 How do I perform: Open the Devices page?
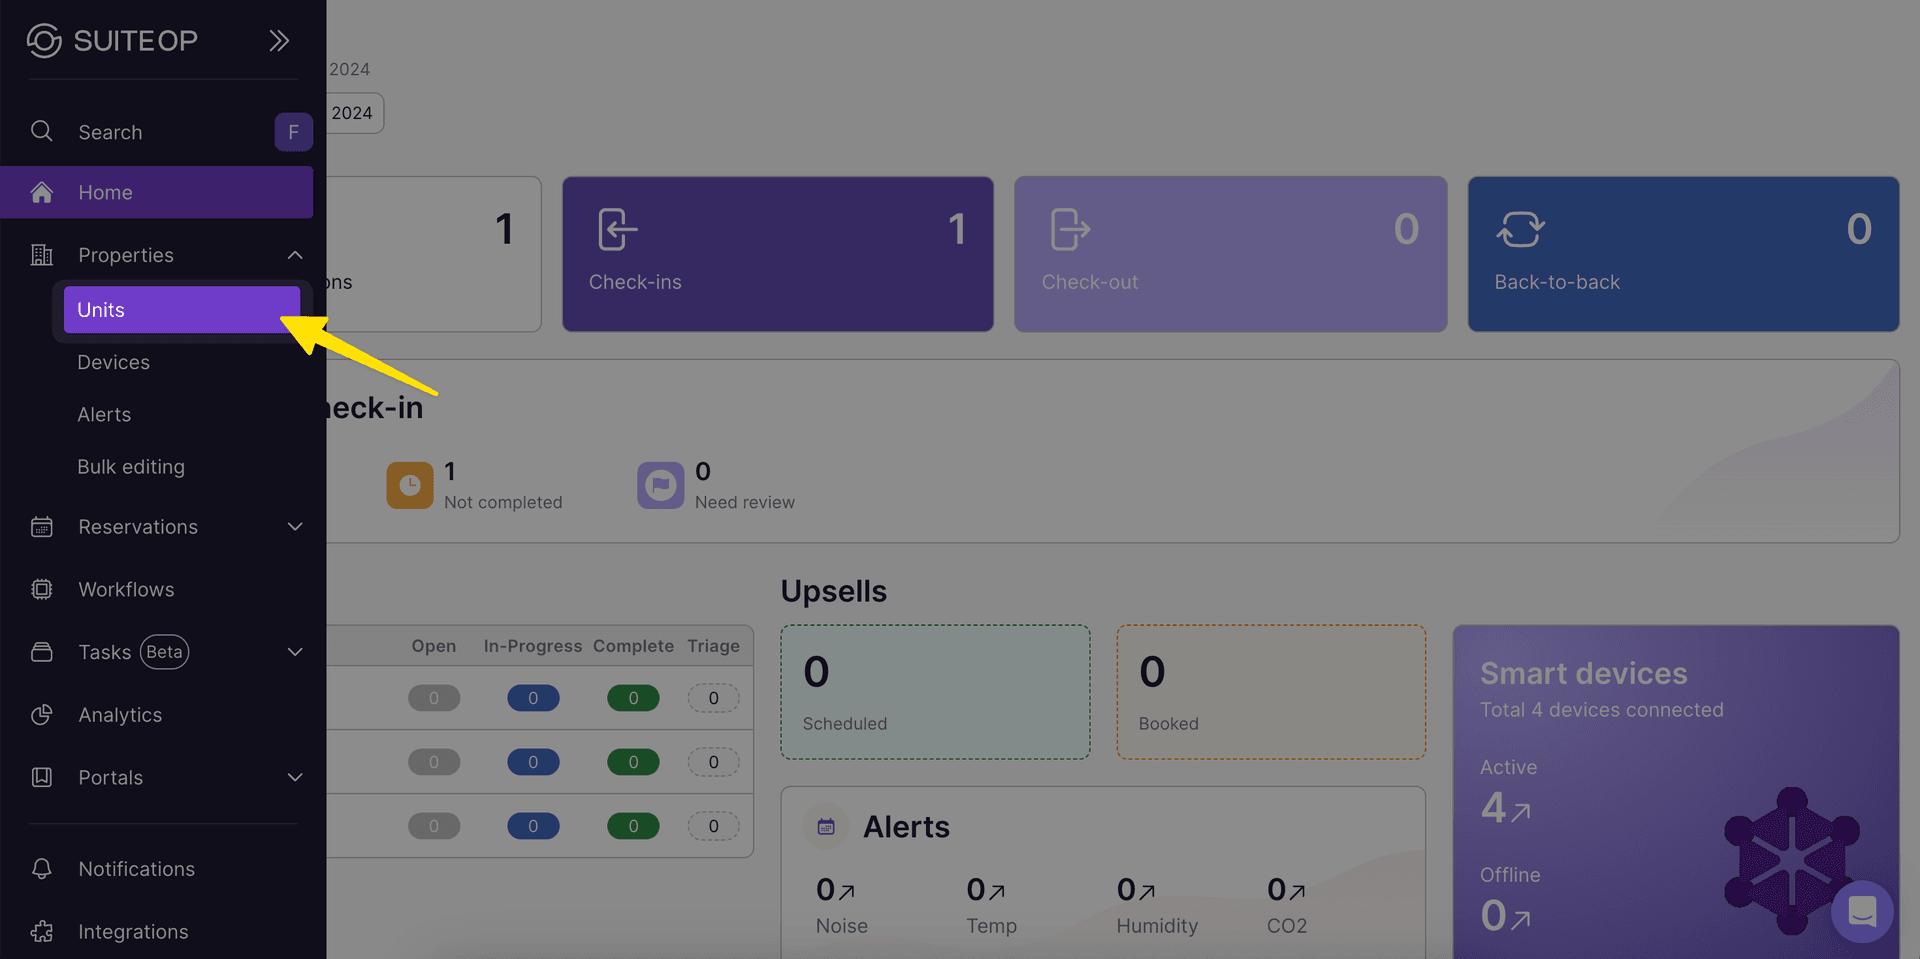pos(113,362)
